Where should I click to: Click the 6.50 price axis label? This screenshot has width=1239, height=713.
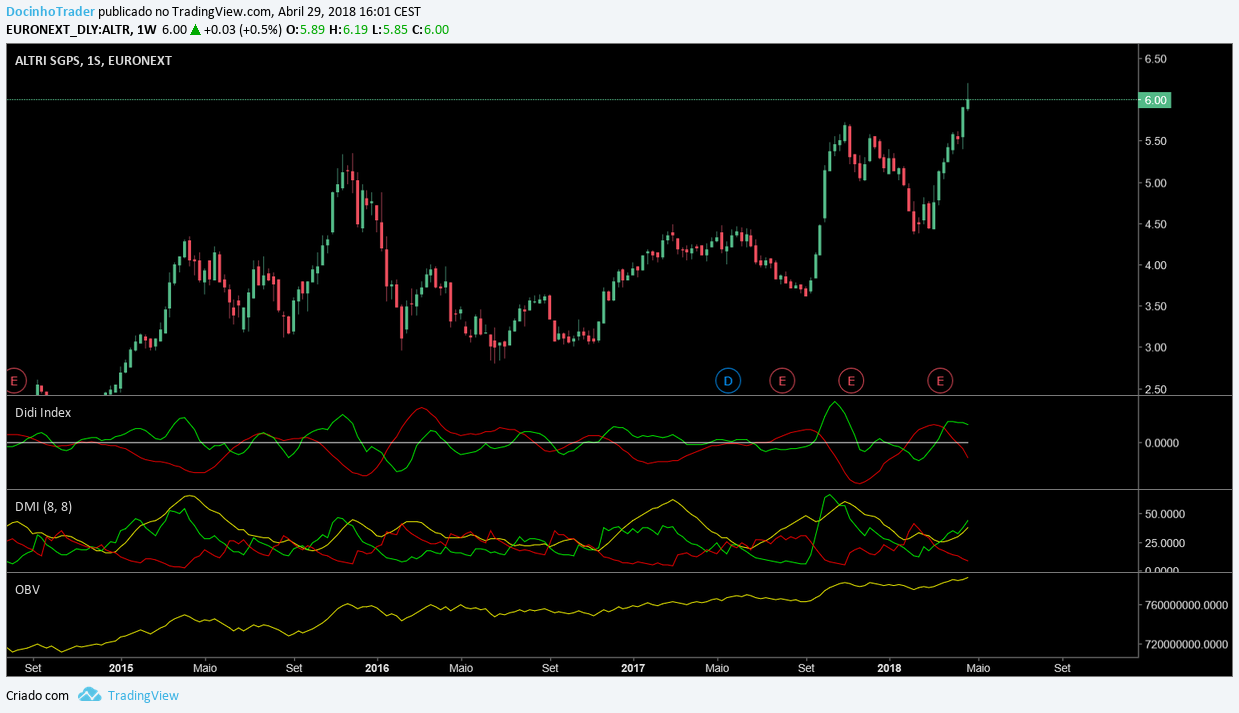(x=1156, y=59)
